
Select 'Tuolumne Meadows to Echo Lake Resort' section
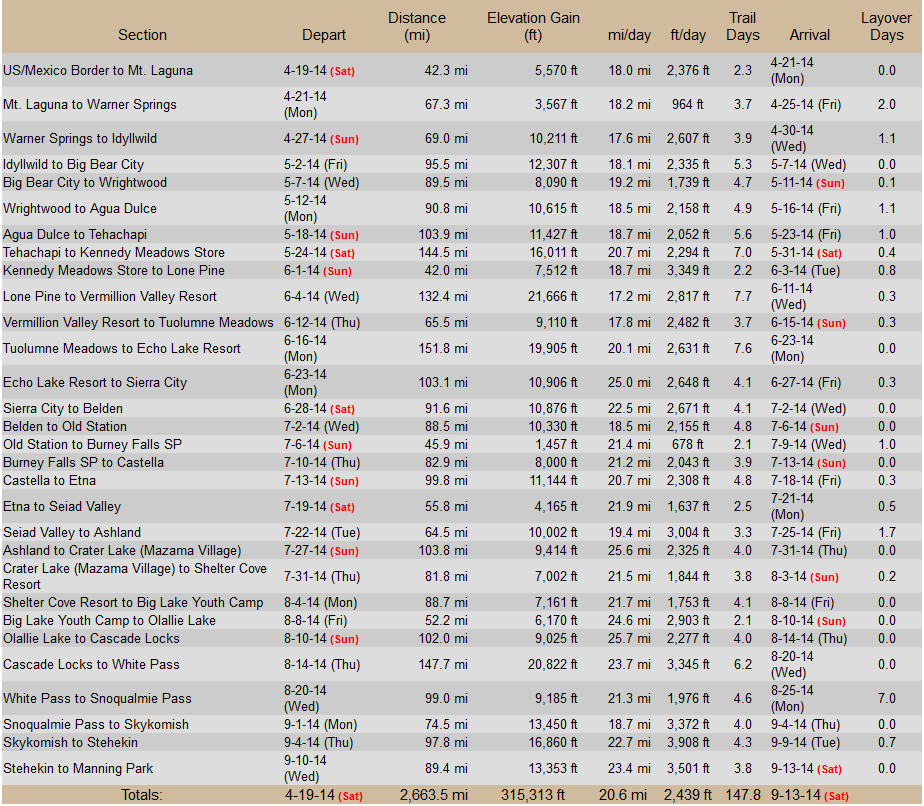tap(121, 349)
